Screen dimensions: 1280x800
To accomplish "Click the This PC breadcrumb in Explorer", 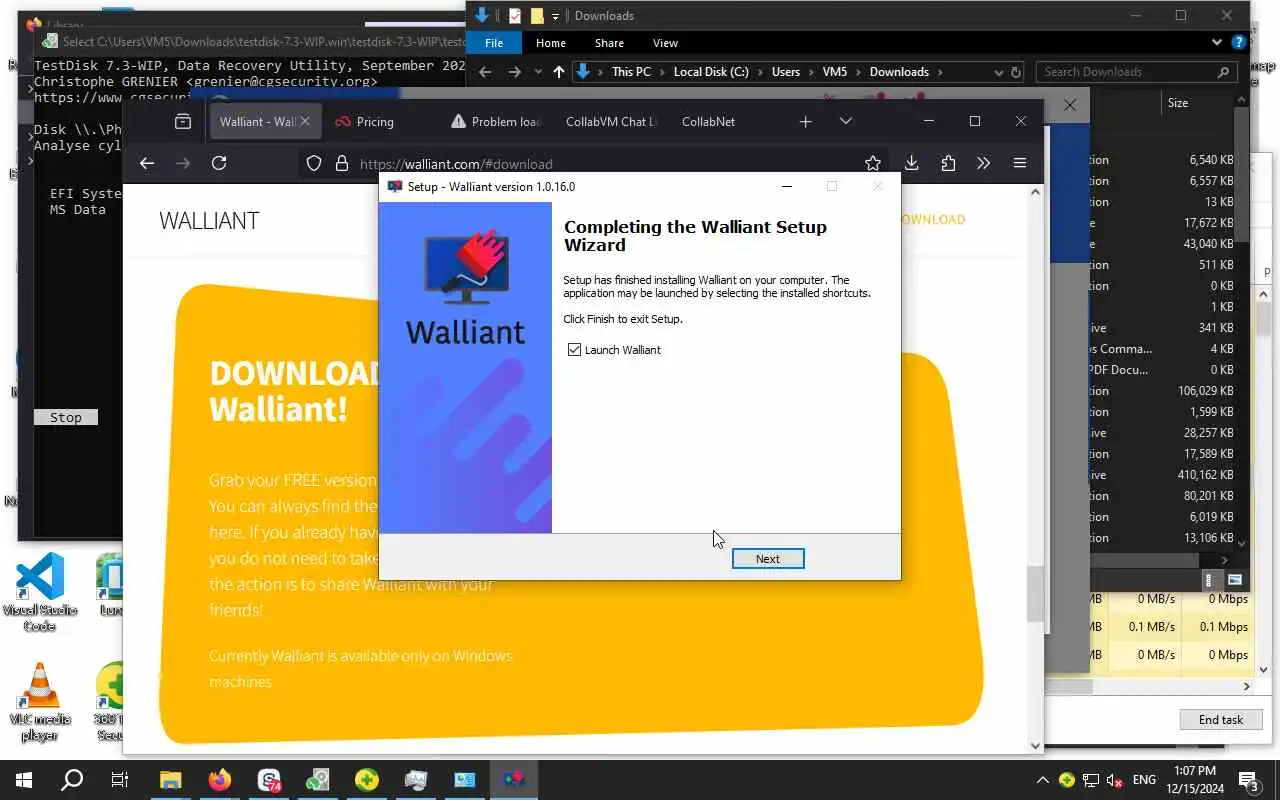I will [x=631, y=72].
